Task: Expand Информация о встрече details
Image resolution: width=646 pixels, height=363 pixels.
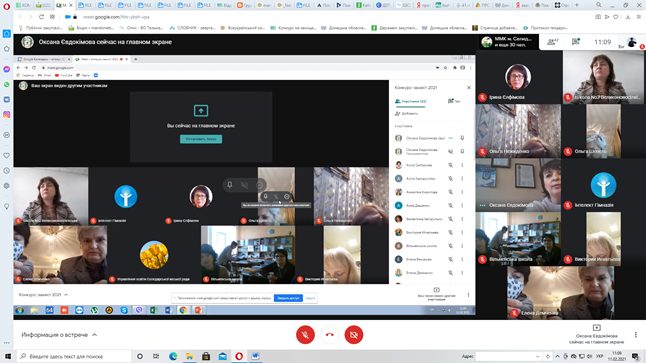Action: pos(59,335)
